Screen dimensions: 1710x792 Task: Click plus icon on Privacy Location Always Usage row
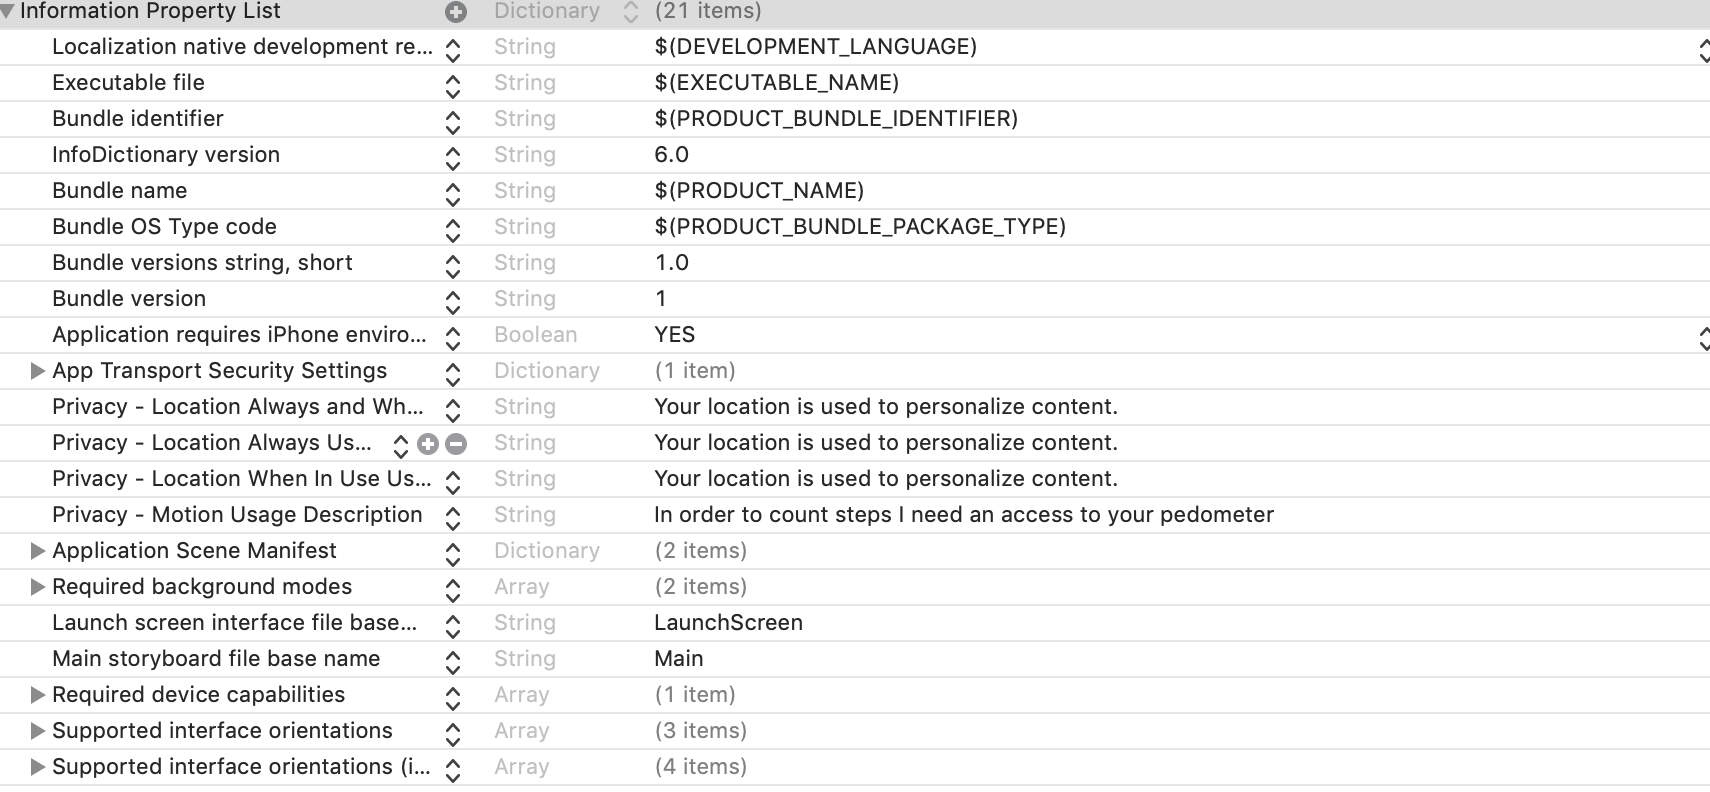(428, 443)
